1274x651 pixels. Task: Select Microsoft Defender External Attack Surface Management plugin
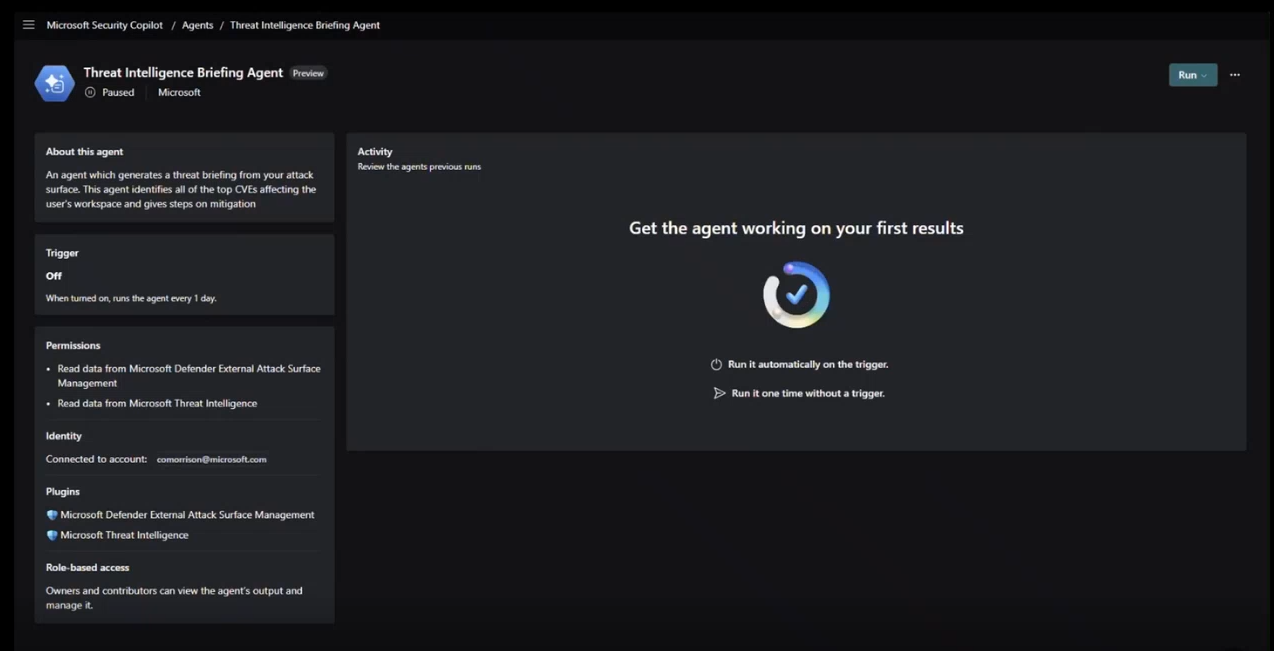pyautogui.click(x=187, y=515)
